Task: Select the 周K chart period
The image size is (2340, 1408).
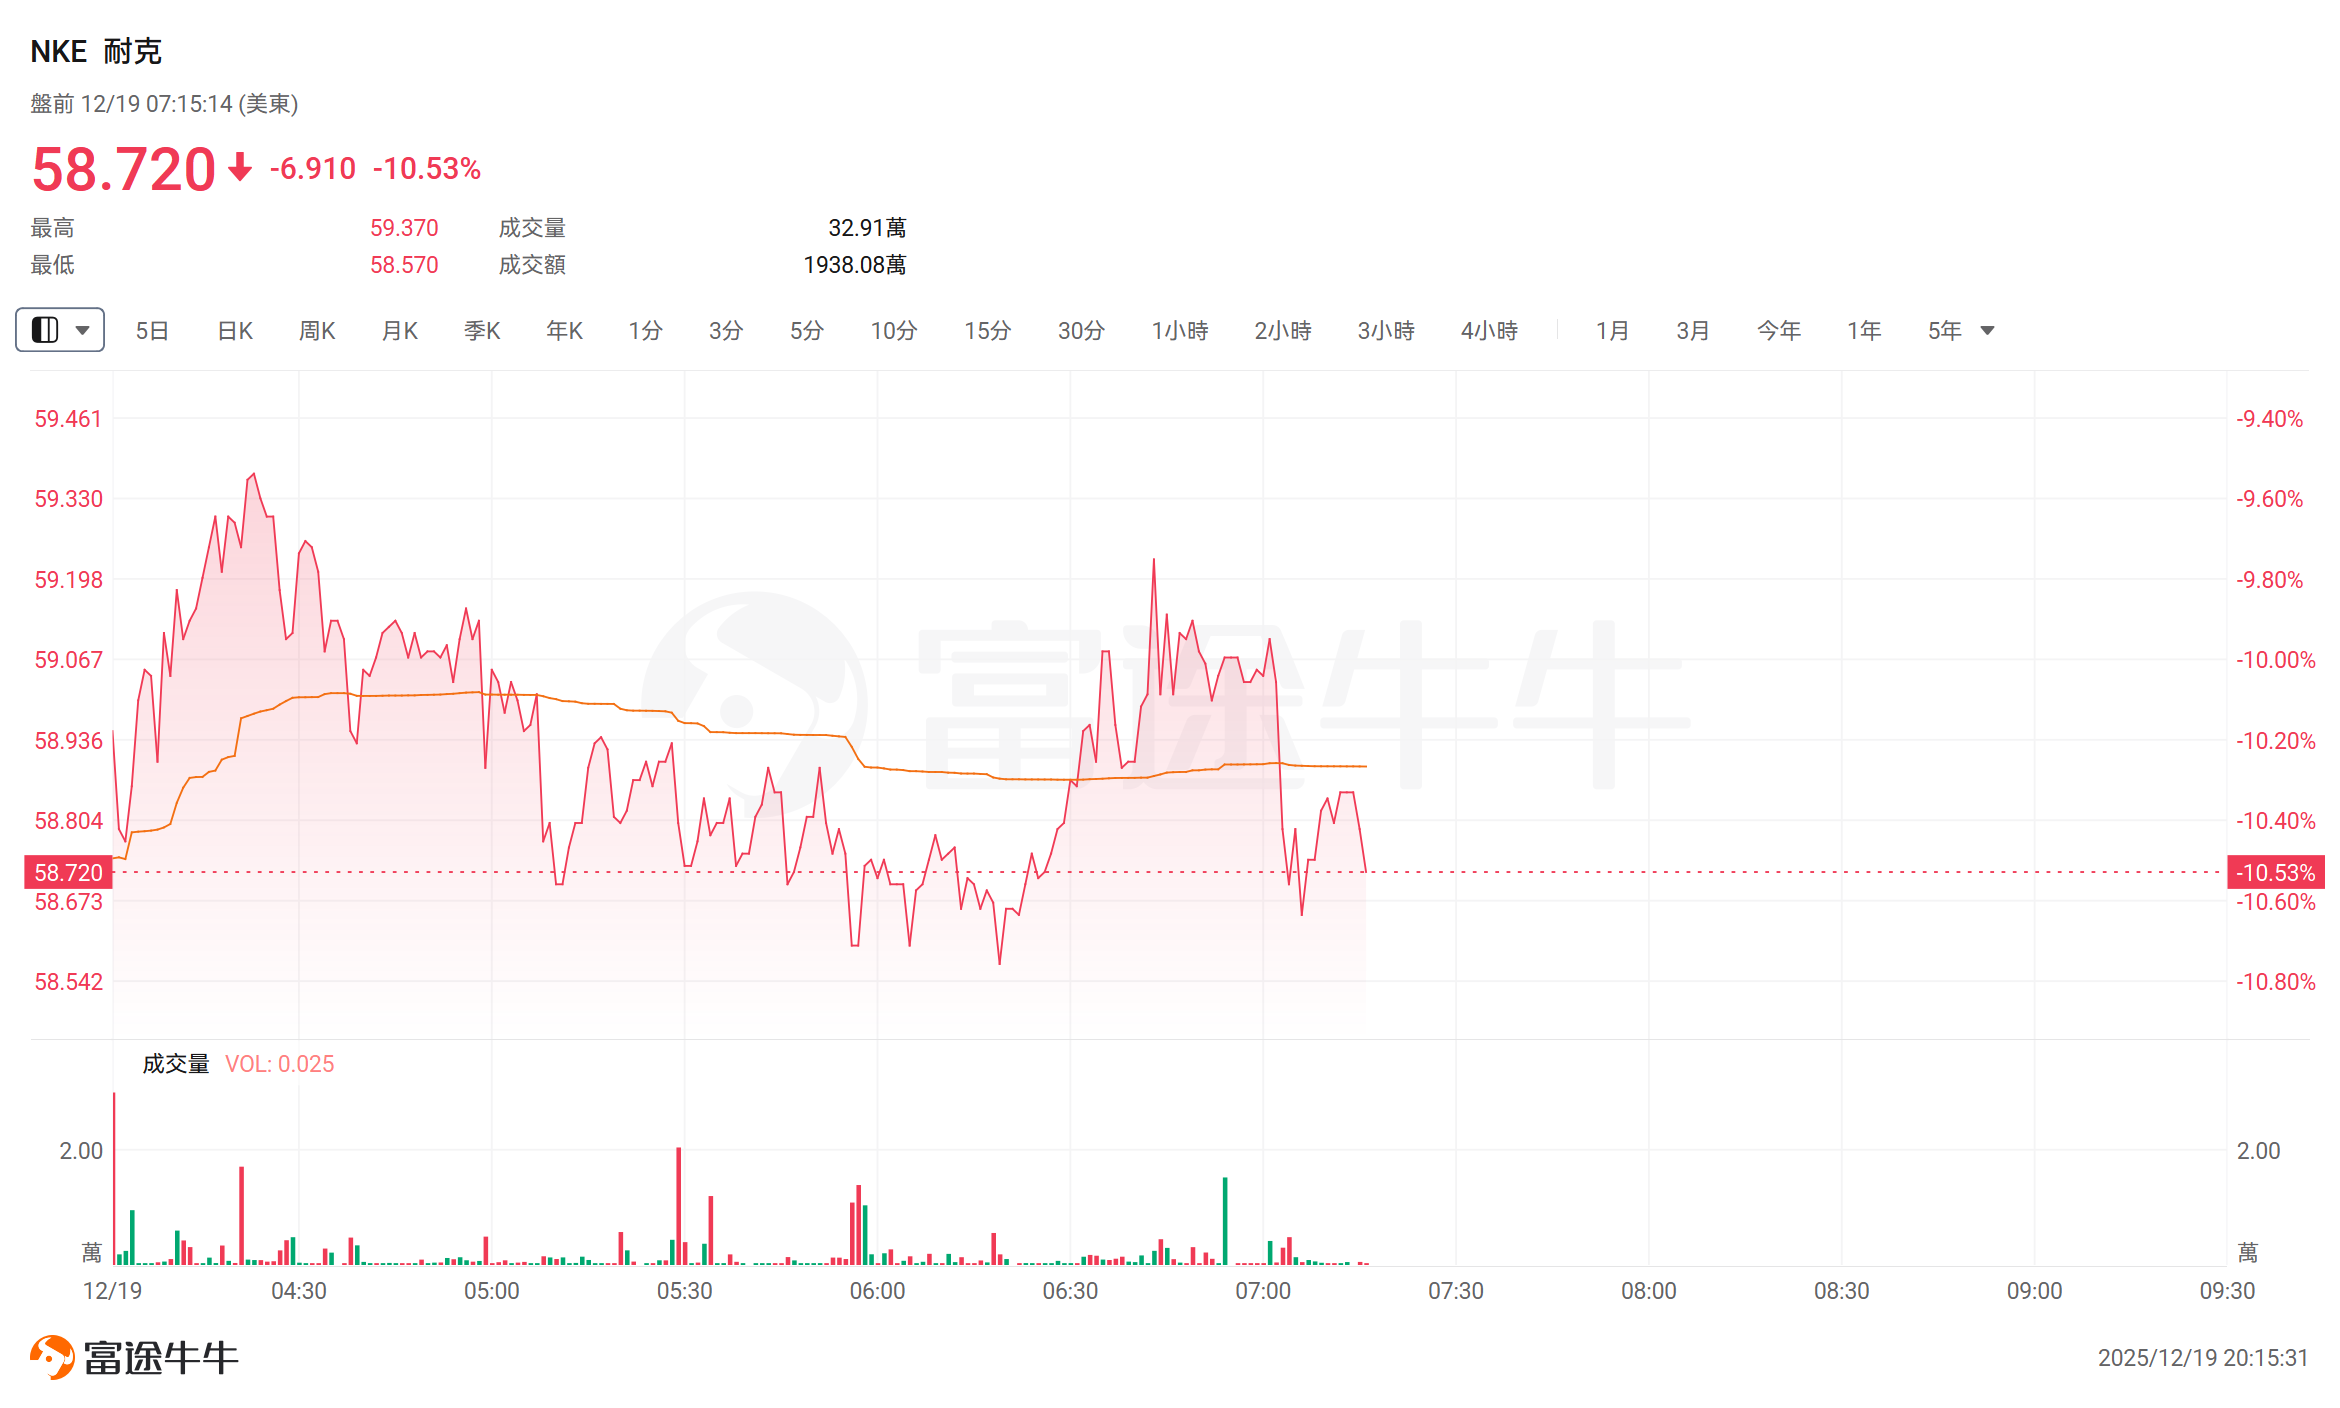Action: pyautogui.click(x=317, y=331)
